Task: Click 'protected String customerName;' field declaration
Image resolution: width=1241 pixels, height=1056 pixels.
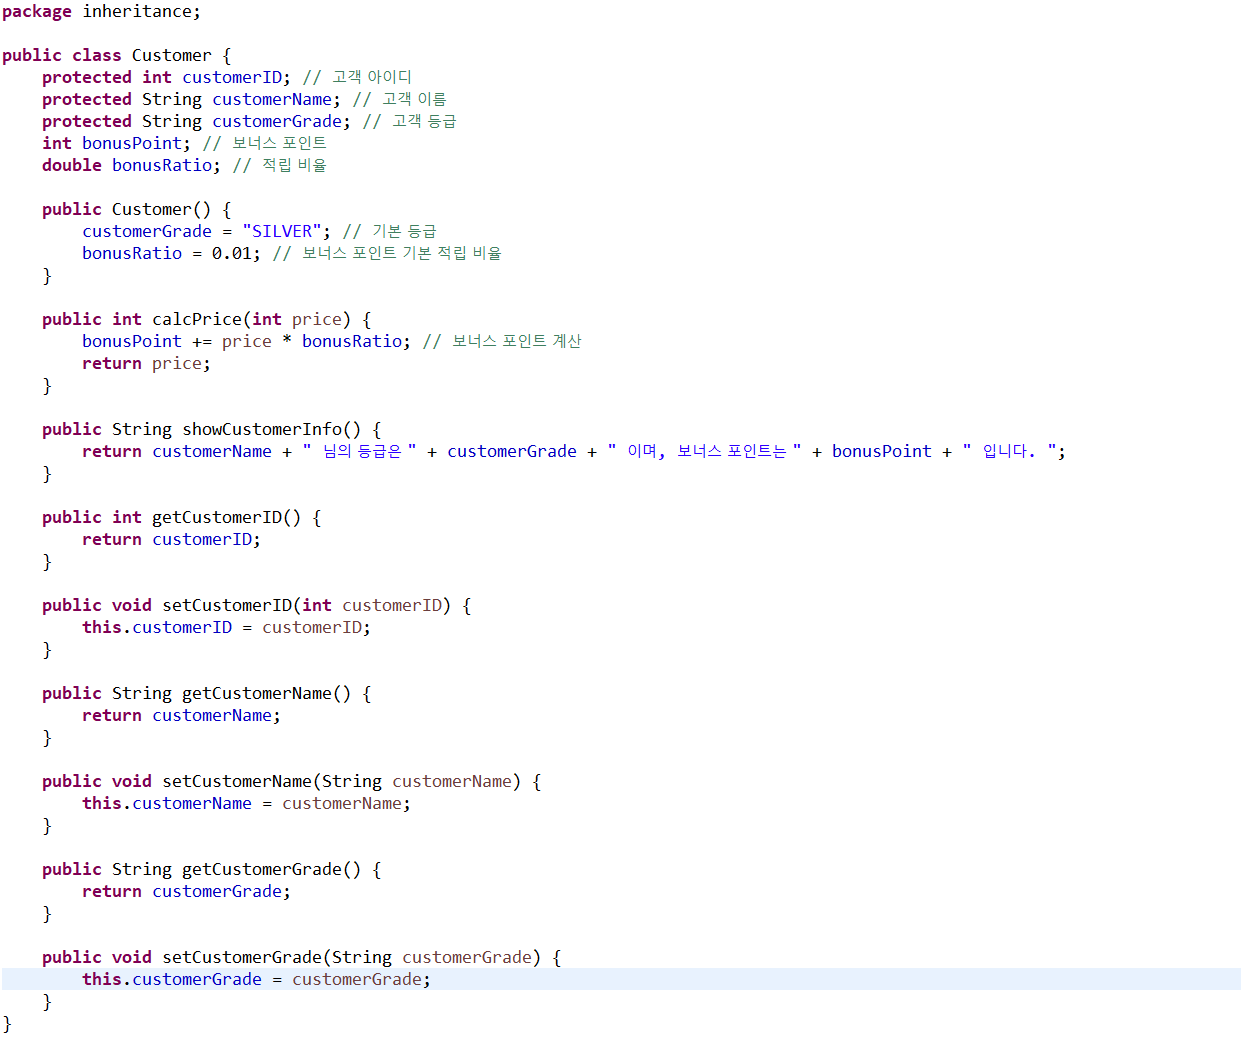Action: pyautogui.click(x=191, y=100)
